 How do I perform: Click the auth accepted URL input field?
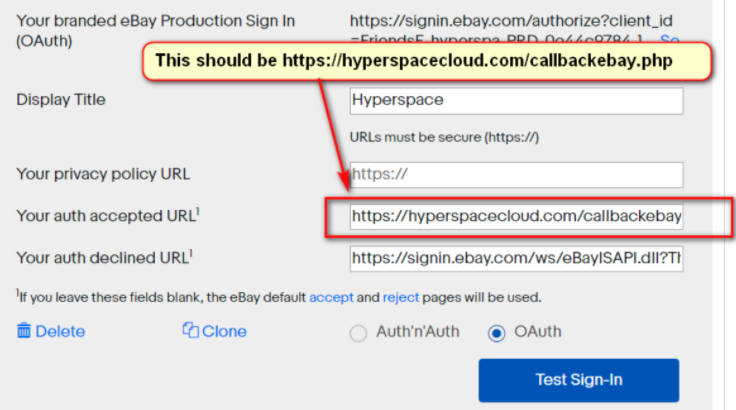coord(516,216)
